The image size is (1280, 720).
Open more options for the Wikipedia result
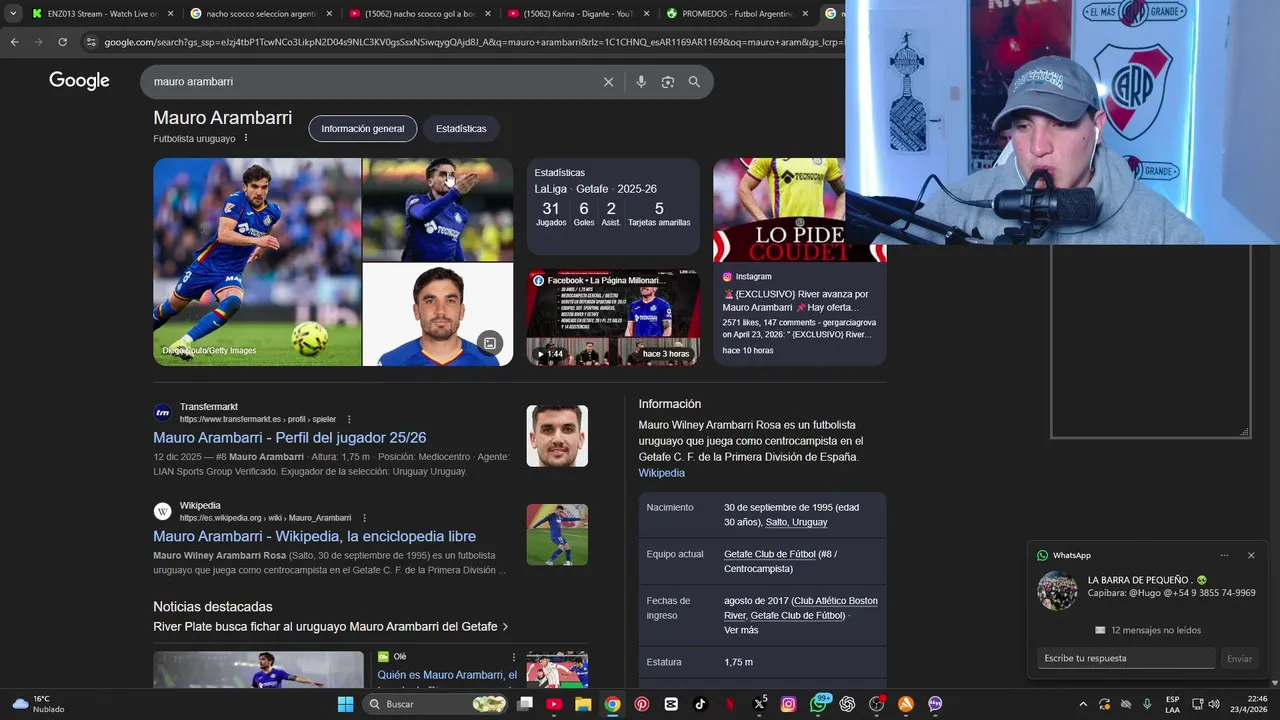[364, 518]
